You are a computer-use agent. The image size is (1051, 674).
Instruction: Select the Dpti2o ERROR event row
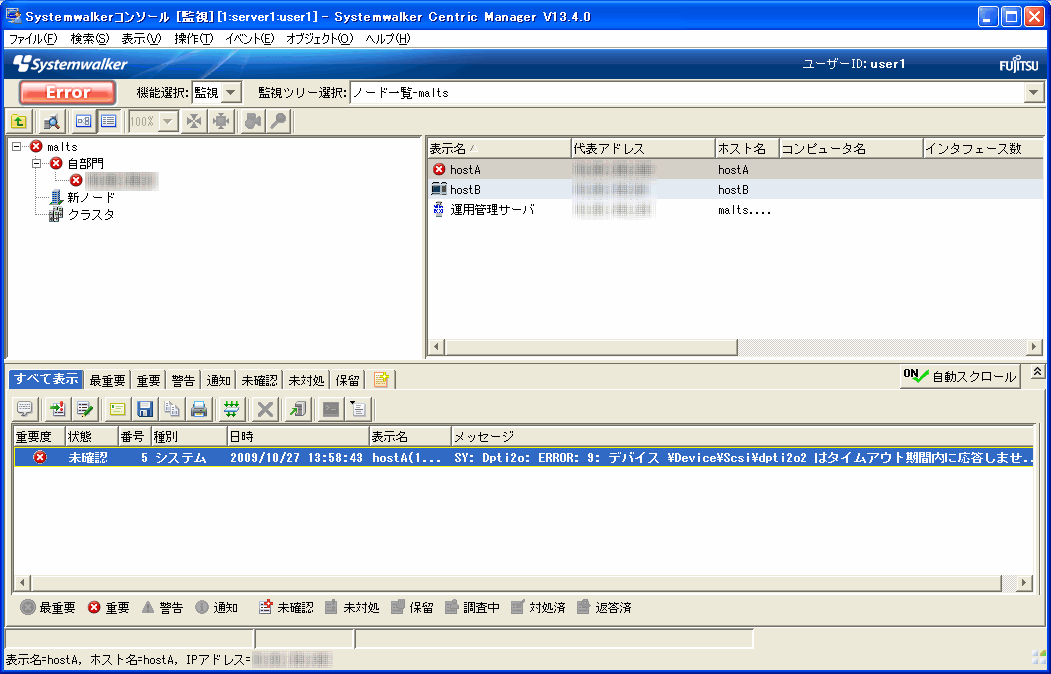point(523,458)
